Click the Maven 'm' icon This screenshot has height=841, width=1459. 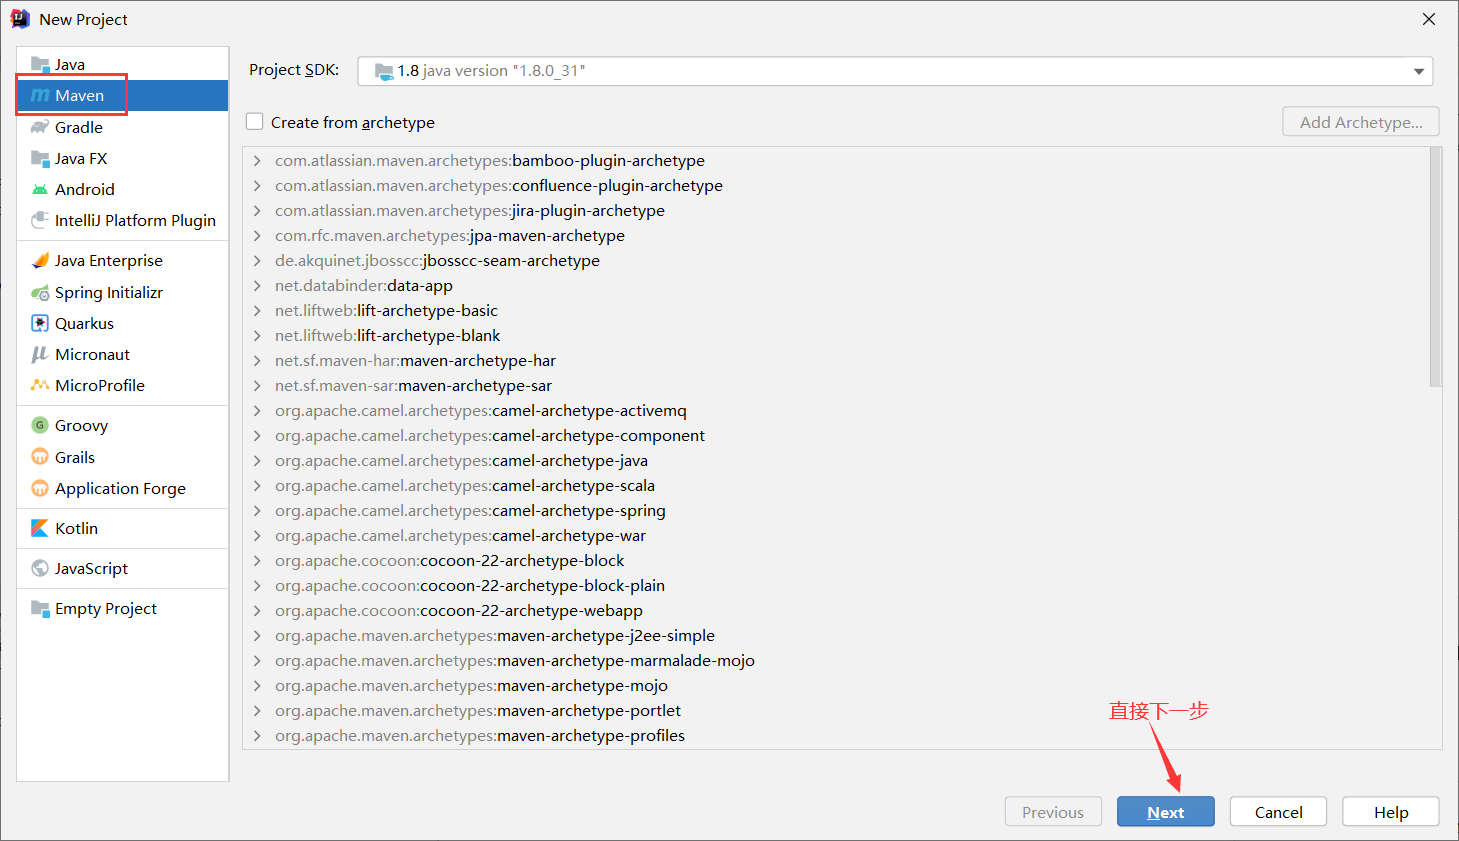coord(40,96)
